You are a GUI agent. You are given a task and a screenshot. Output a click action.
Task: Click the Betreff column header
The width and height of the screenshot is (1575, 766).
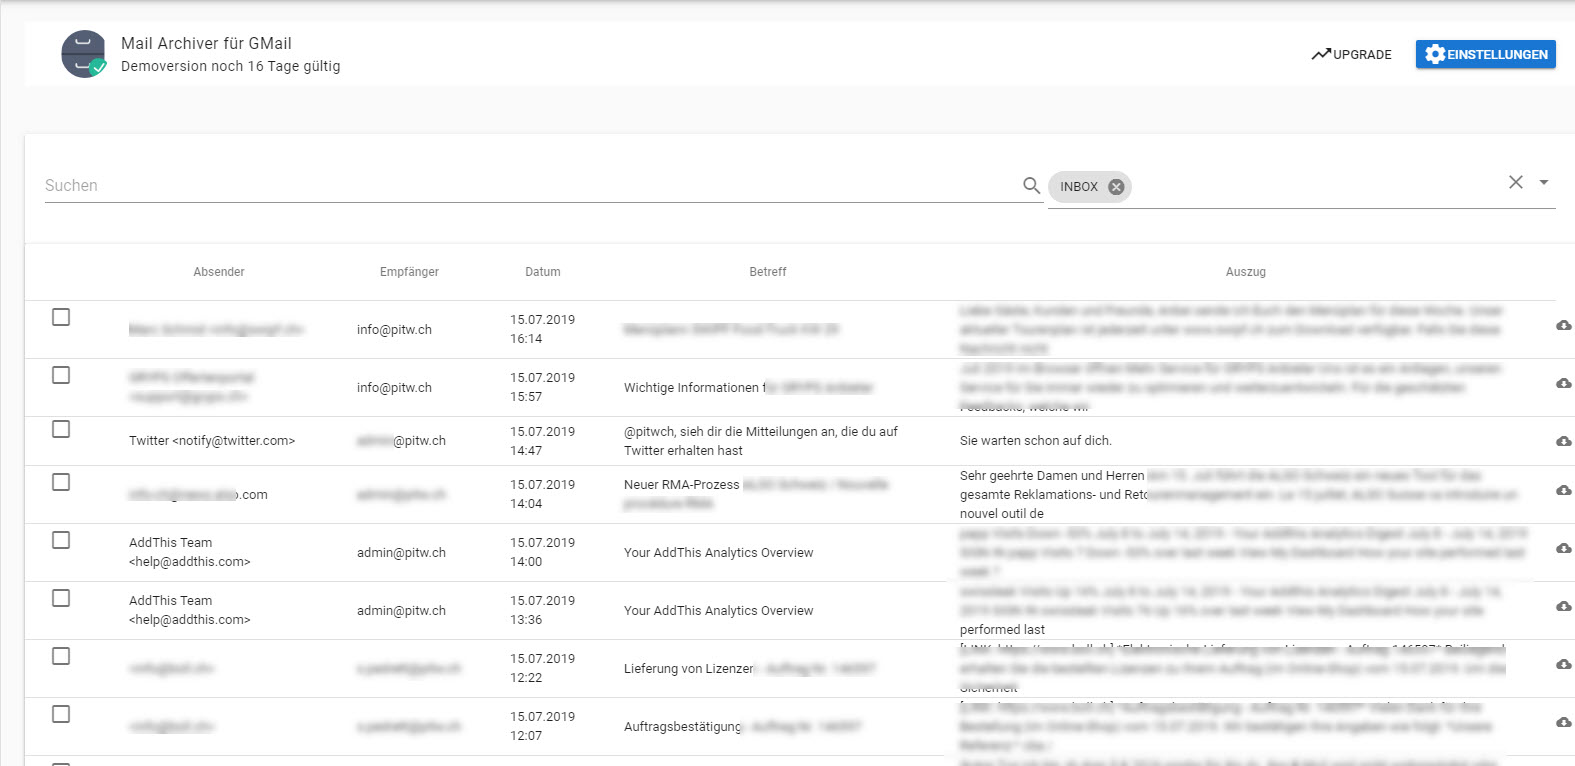(768, 272)
